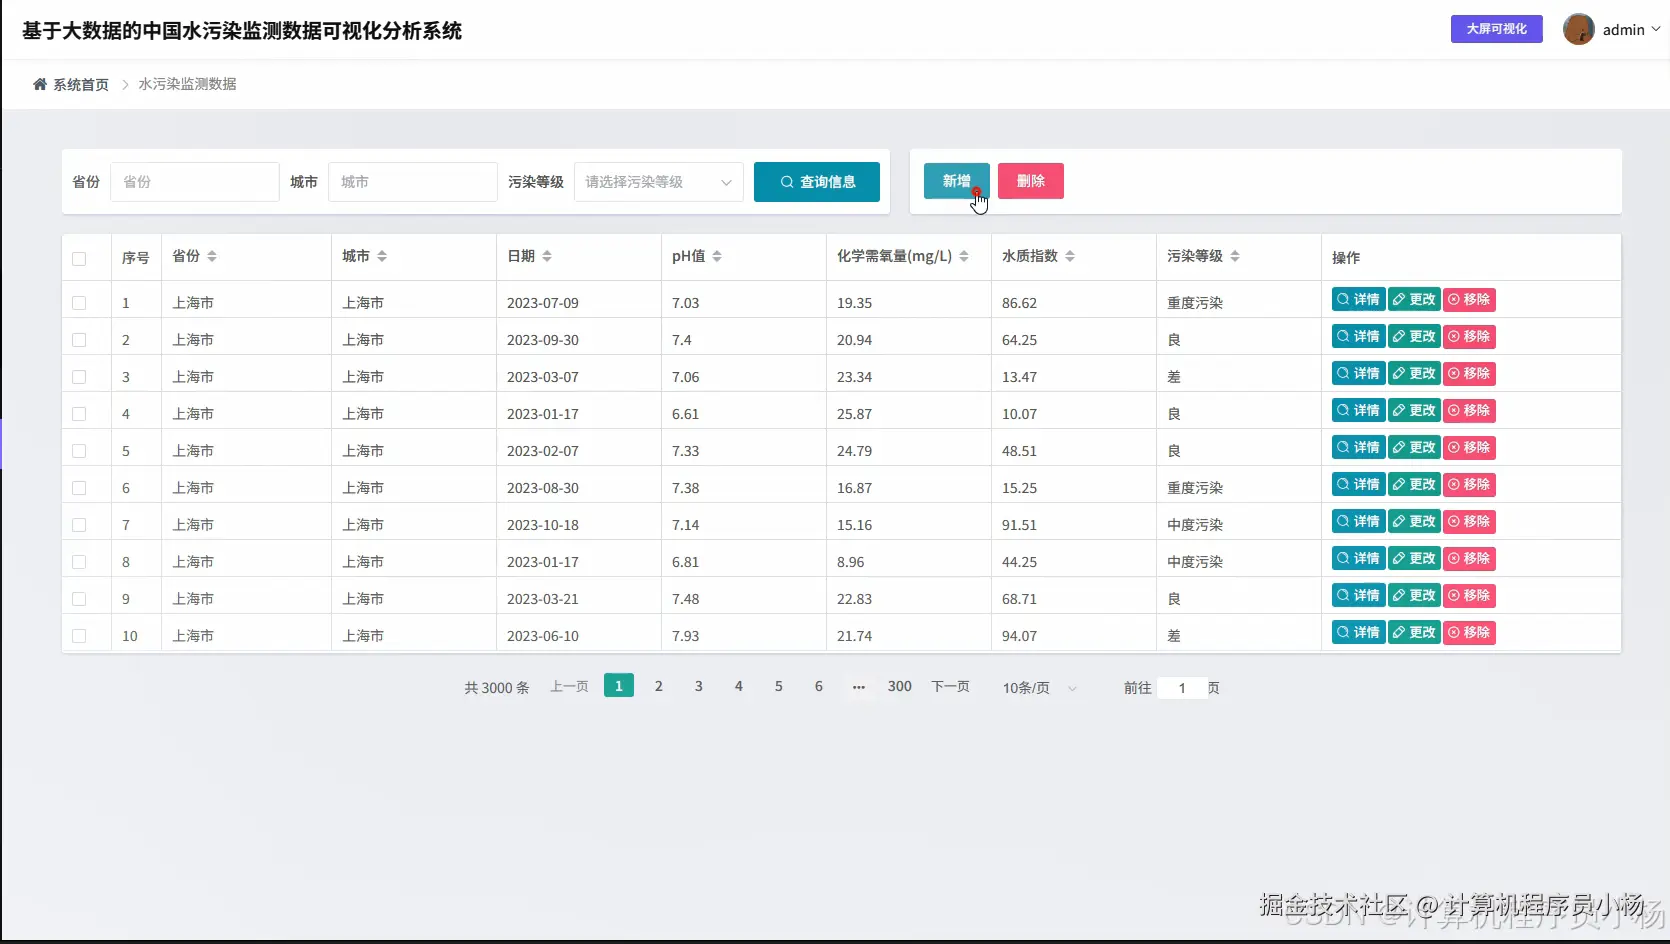
Task: Click the 前往 page number input
Action: click(x=1182, y=688)
